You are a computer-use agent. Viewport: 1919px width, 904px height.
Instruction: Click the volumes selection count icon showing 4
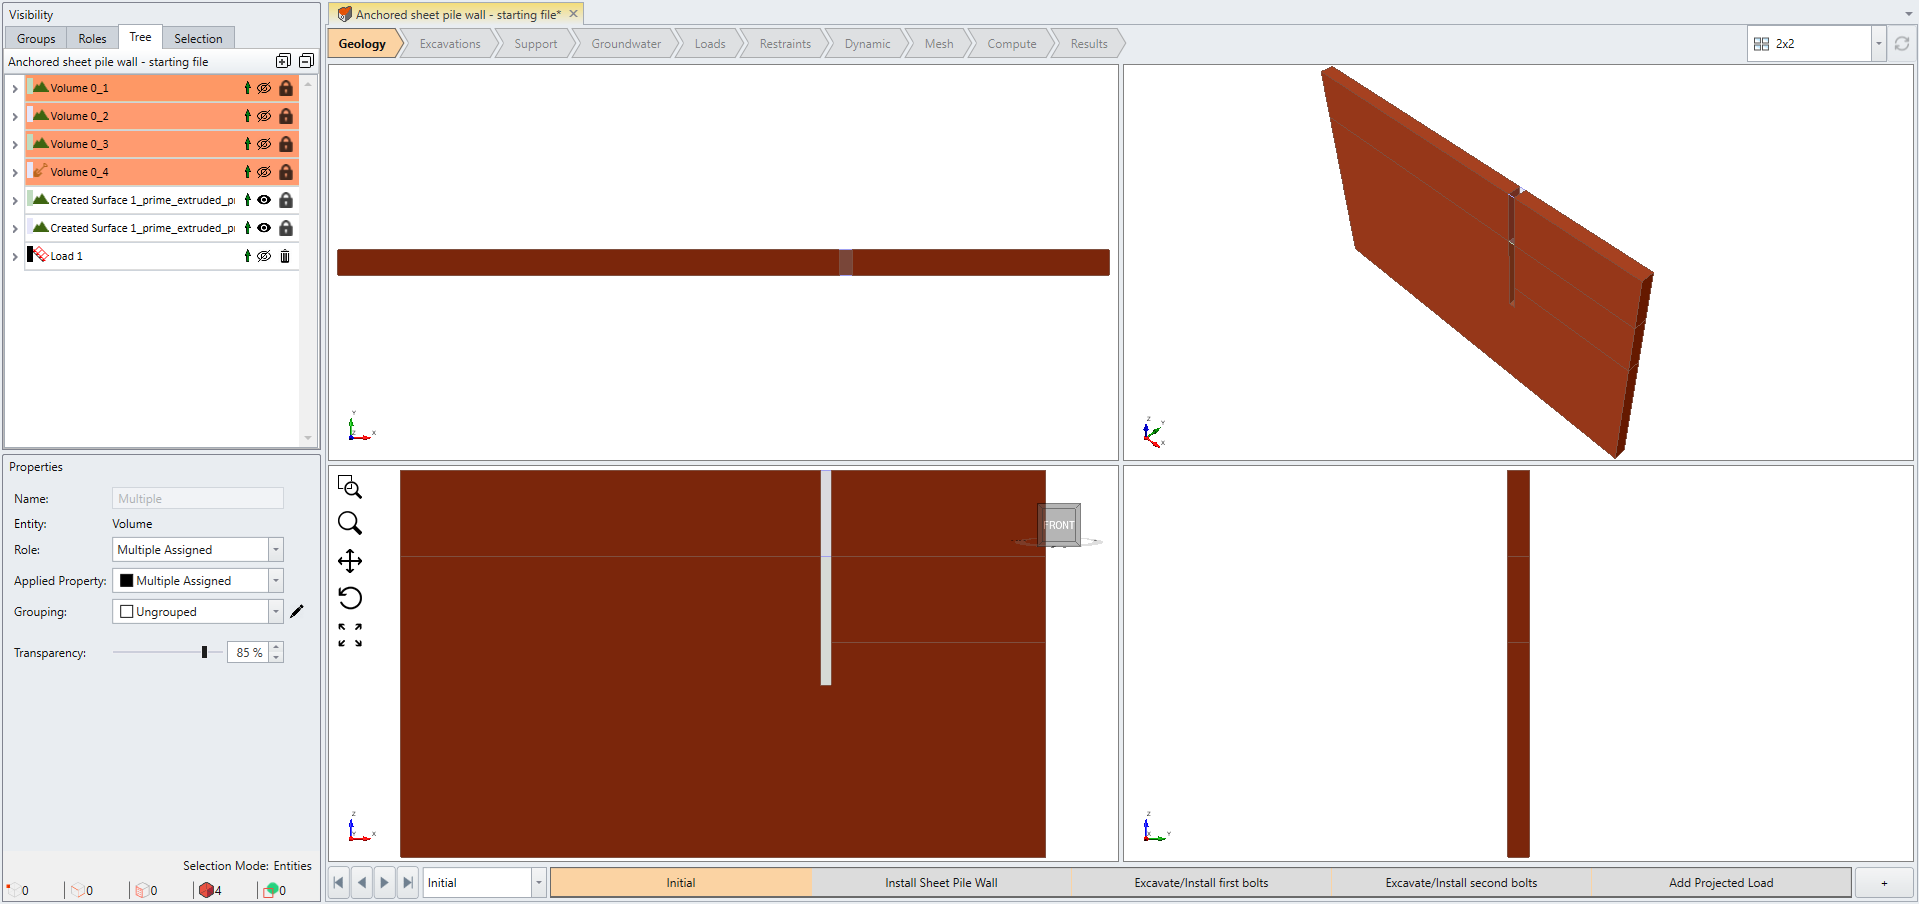coord(206,890)
